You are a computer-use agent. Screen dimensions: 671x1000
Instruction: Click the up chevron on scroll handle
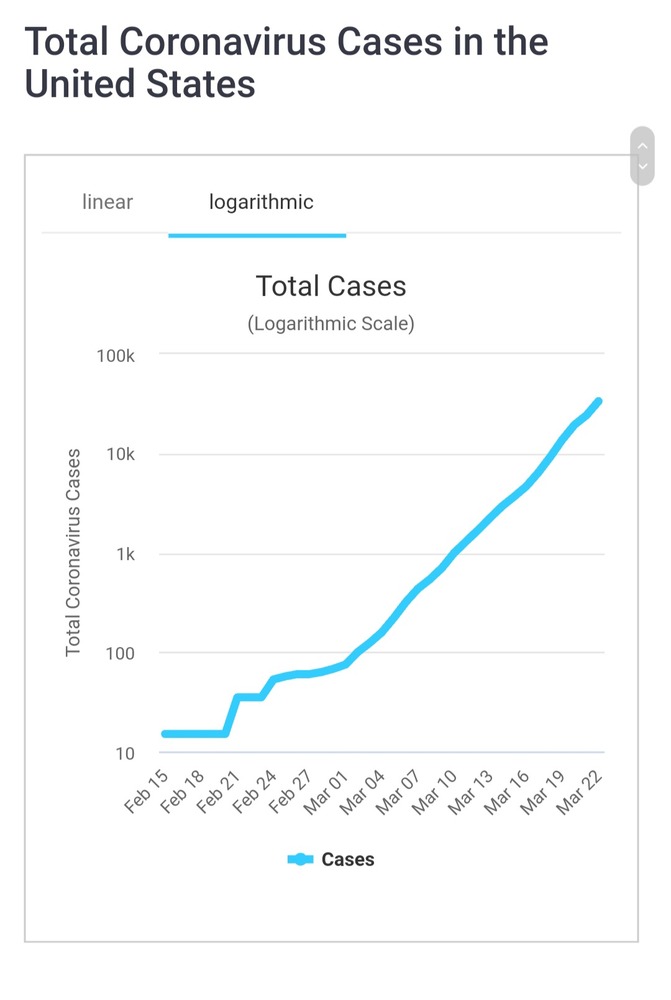[x=642, y=146]
